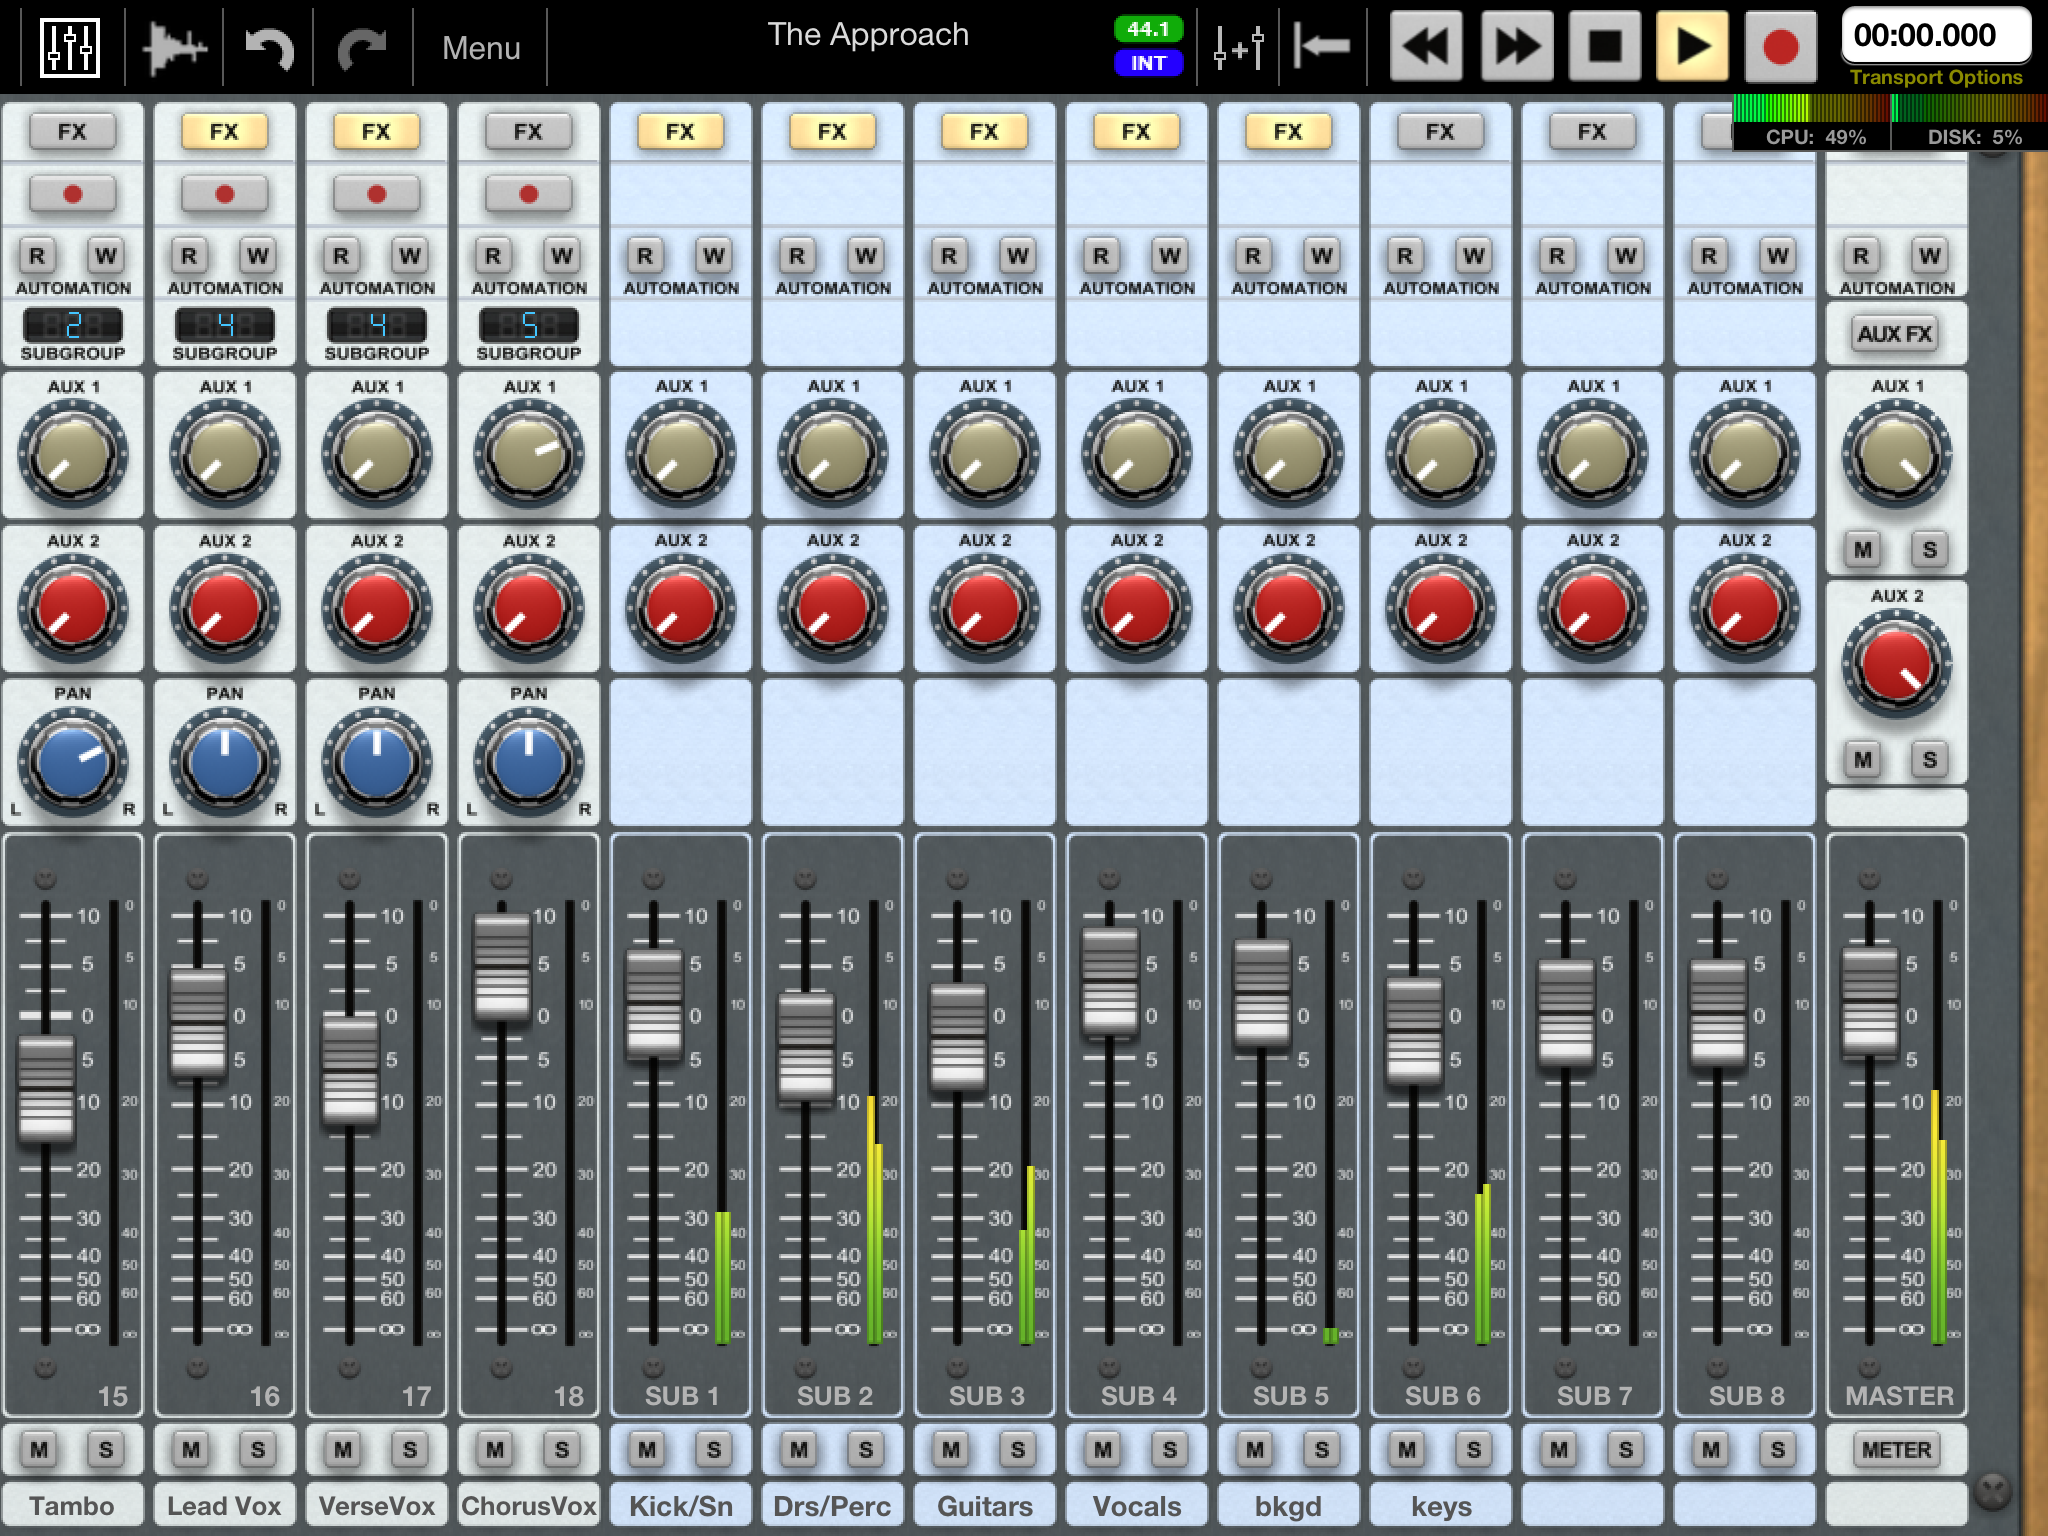Image resolution: width=2048 pixels, height=1536 pixels.
Task: Mute the master AUX 1 return
Action: pyautogui.click(x=1863, y=550)
